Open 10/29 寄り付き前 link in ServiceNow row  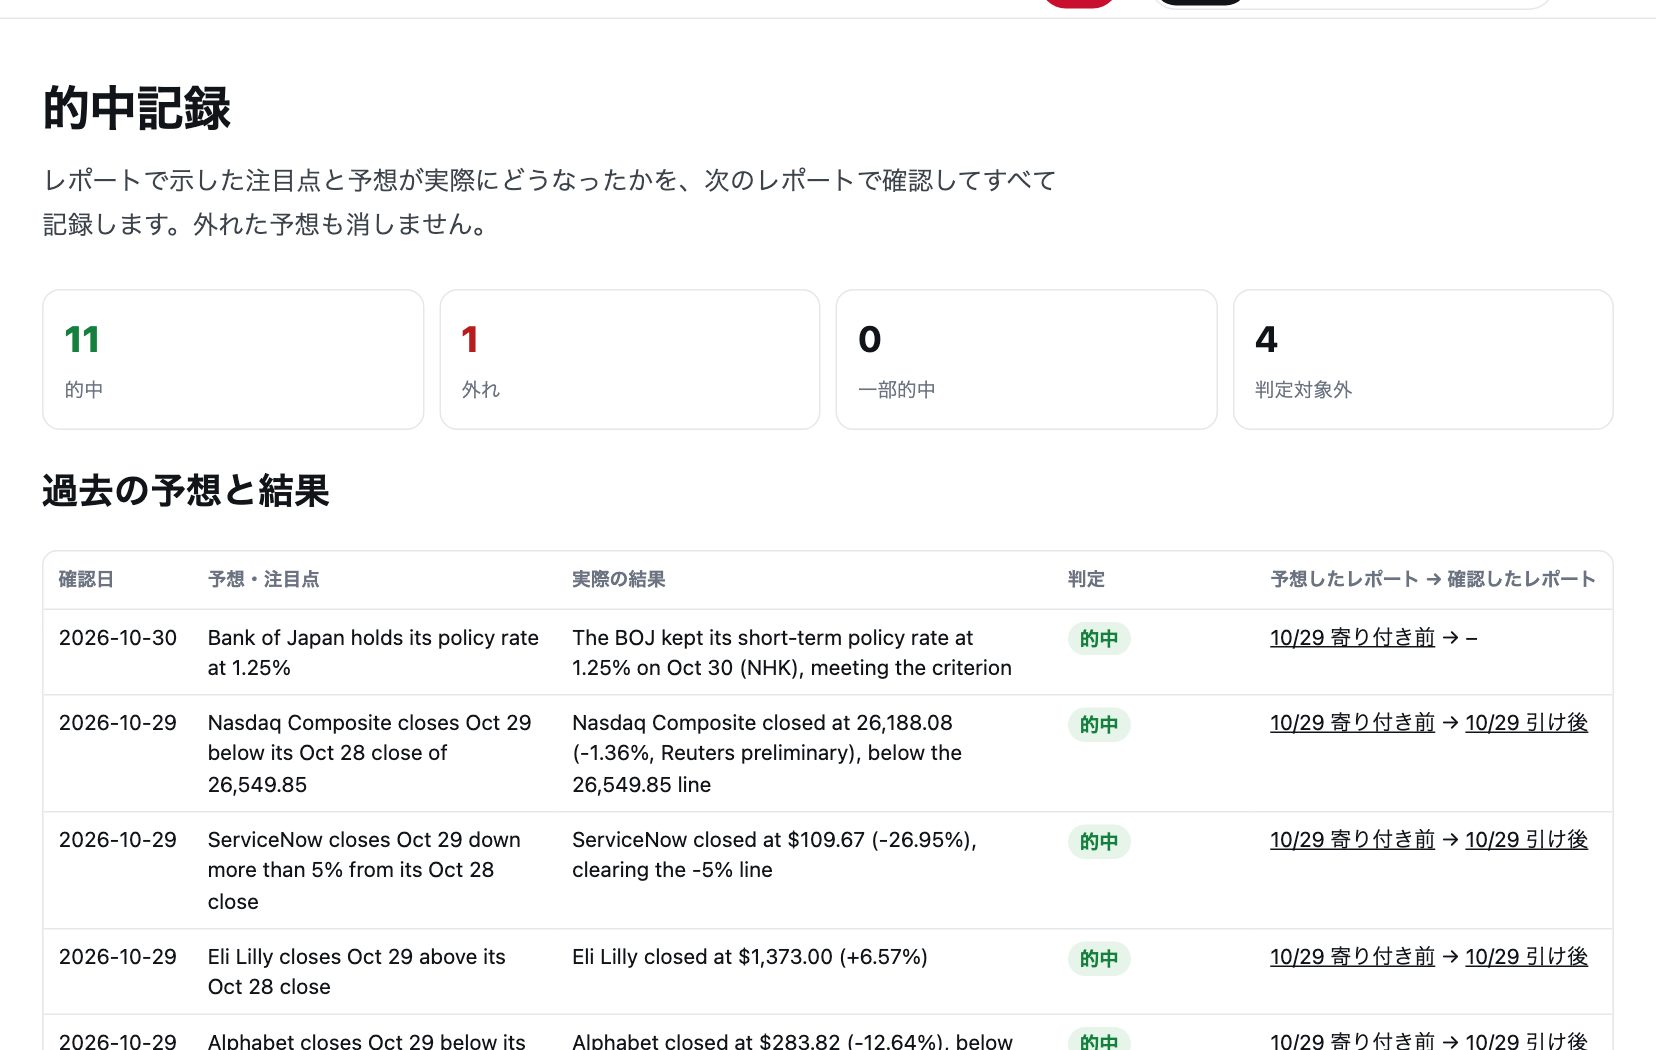(x=1352, y=840)
